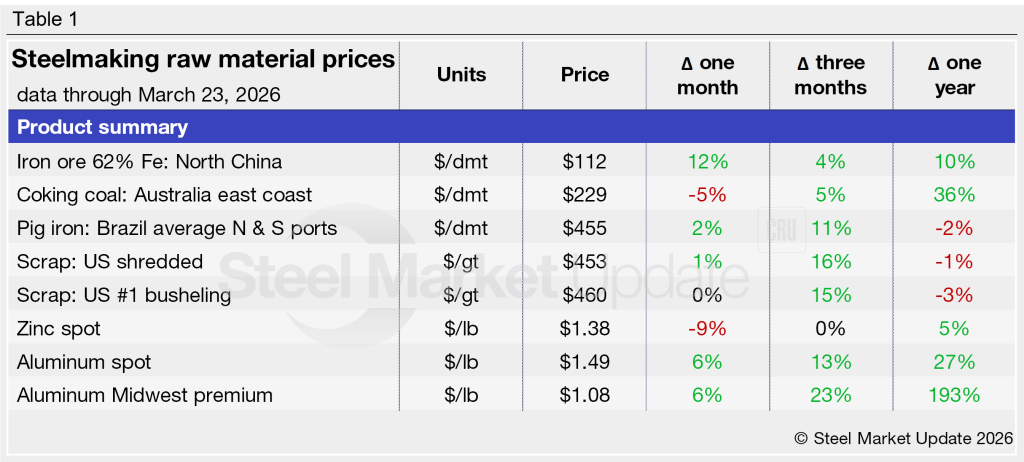Viewport: 1024px width, 462px height.
Task: Click the Iron ore 62% Fe row label
Action: click(150, 161)
